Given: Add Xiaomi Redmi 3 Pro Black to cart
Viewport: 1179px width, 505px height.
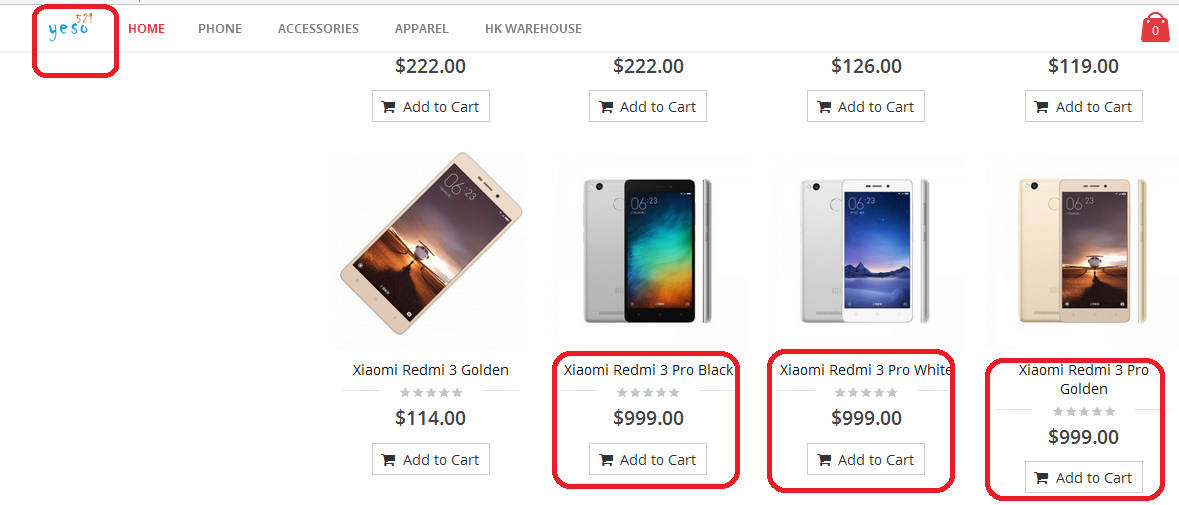Looking at the screenshot, I should [x=648, y=460].
